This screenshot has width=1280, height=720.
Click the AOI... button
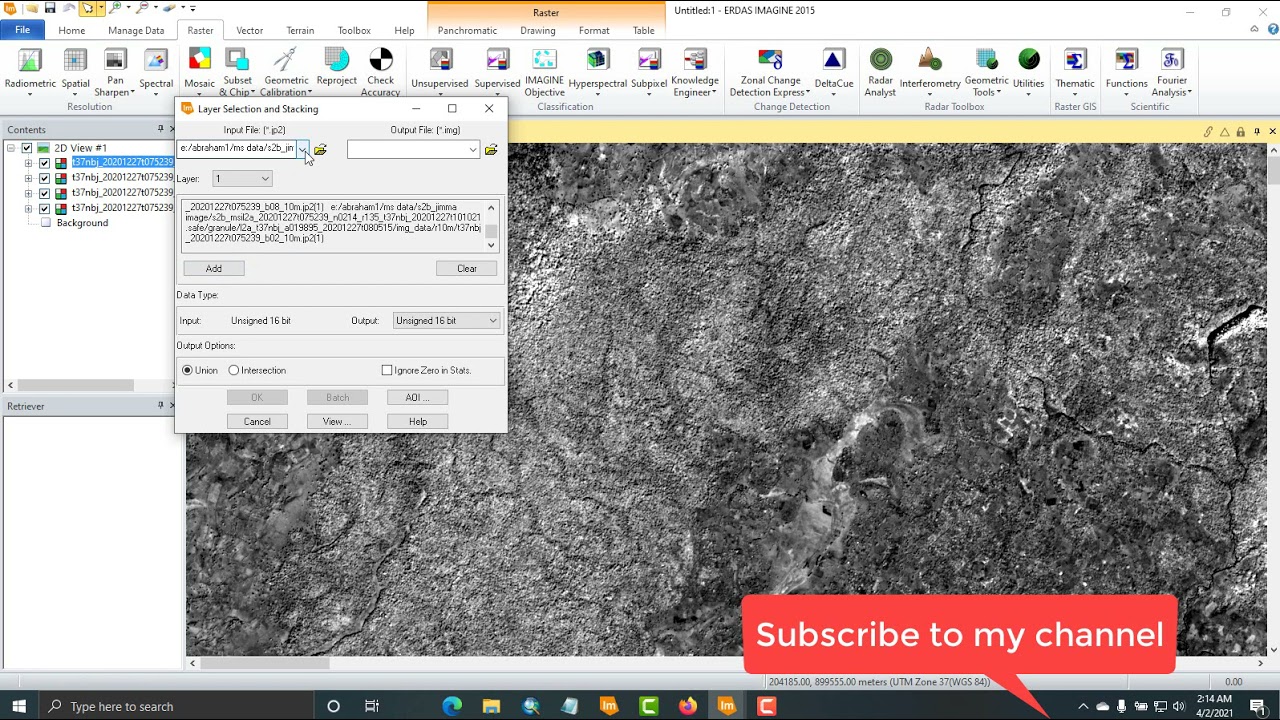(x=418, y=397)
